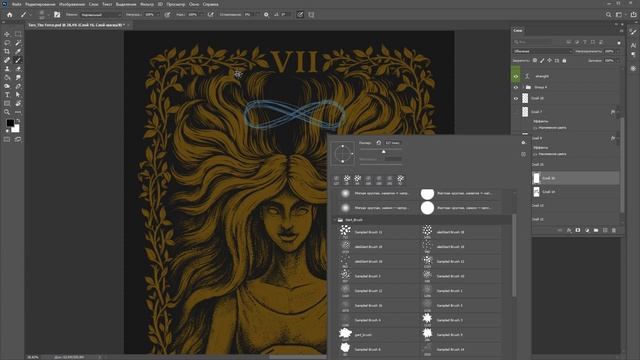This screenshot has width=640, height=360.
Task: Set the foreground color swatch
Action: point(10,123)
